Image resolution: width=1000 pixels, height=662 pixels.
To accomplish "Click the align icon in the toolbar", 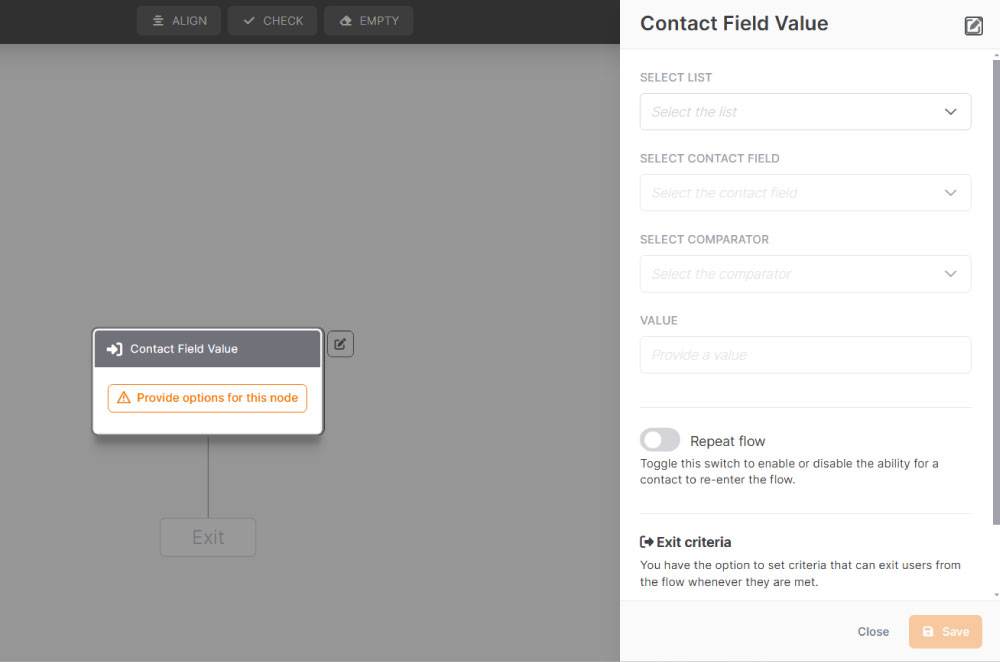I will coord(158,21).
